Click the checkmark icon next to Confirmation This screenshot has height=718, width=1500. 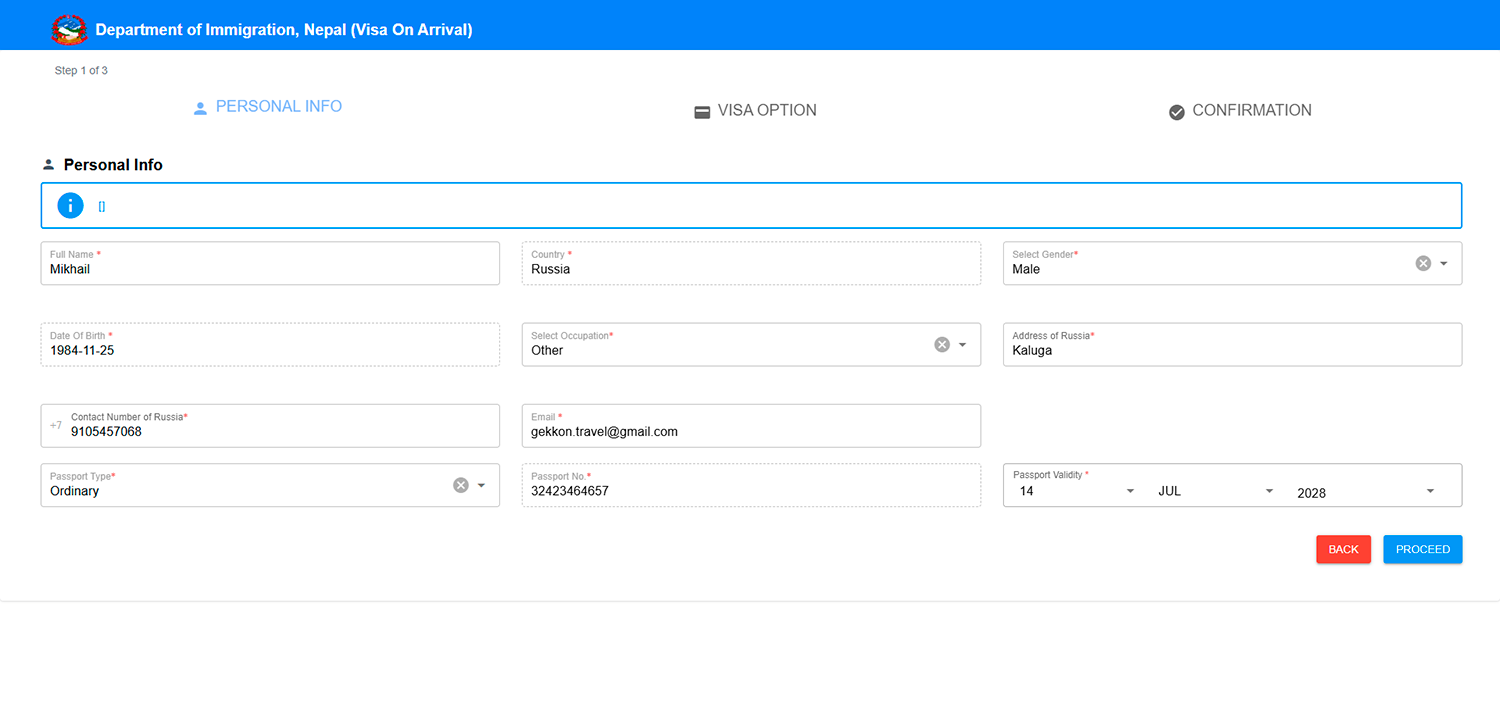[x=1177, y=112]
